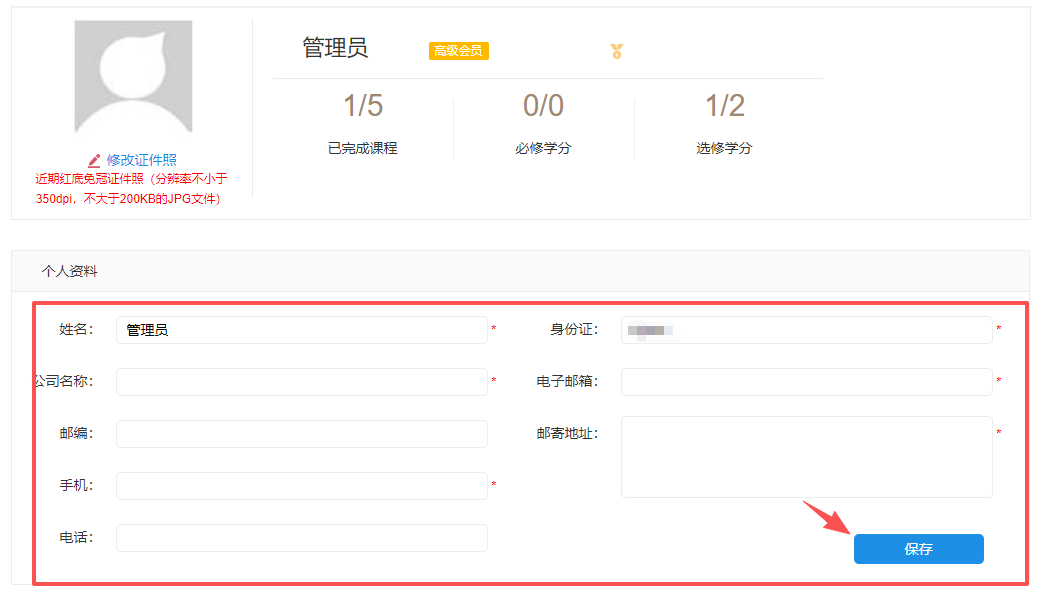Click the gold medal icon
The image size is (1041, 595).
[x=617, y=51]
